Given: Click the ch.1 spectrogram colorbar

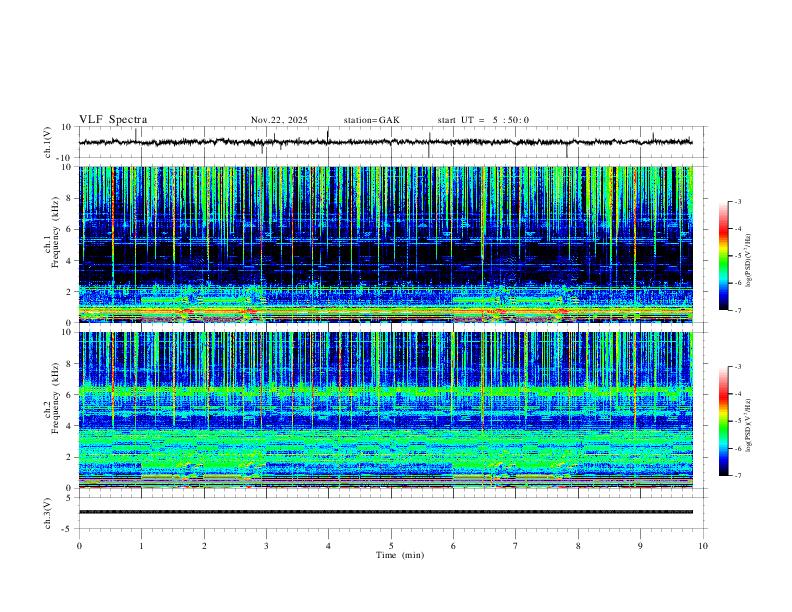Looking at the screenshot, I should (x=723, y=256).
